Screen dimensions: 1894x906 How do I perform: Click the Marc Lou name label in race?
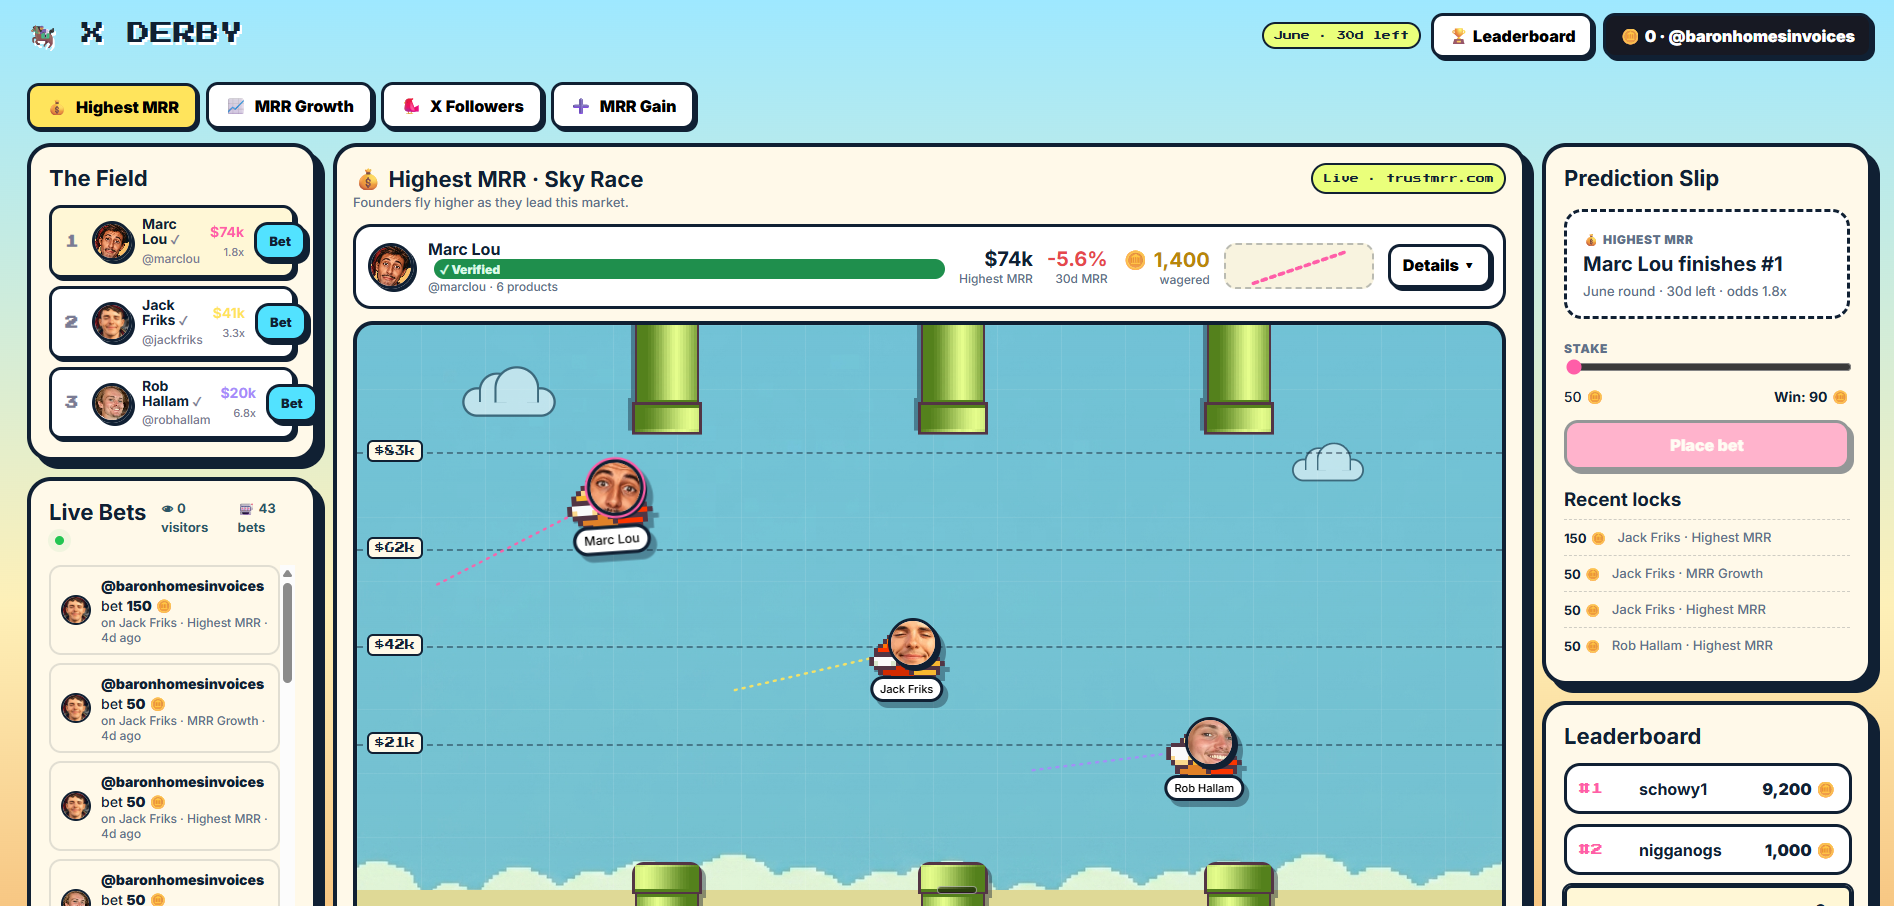[x=612, y=540]
